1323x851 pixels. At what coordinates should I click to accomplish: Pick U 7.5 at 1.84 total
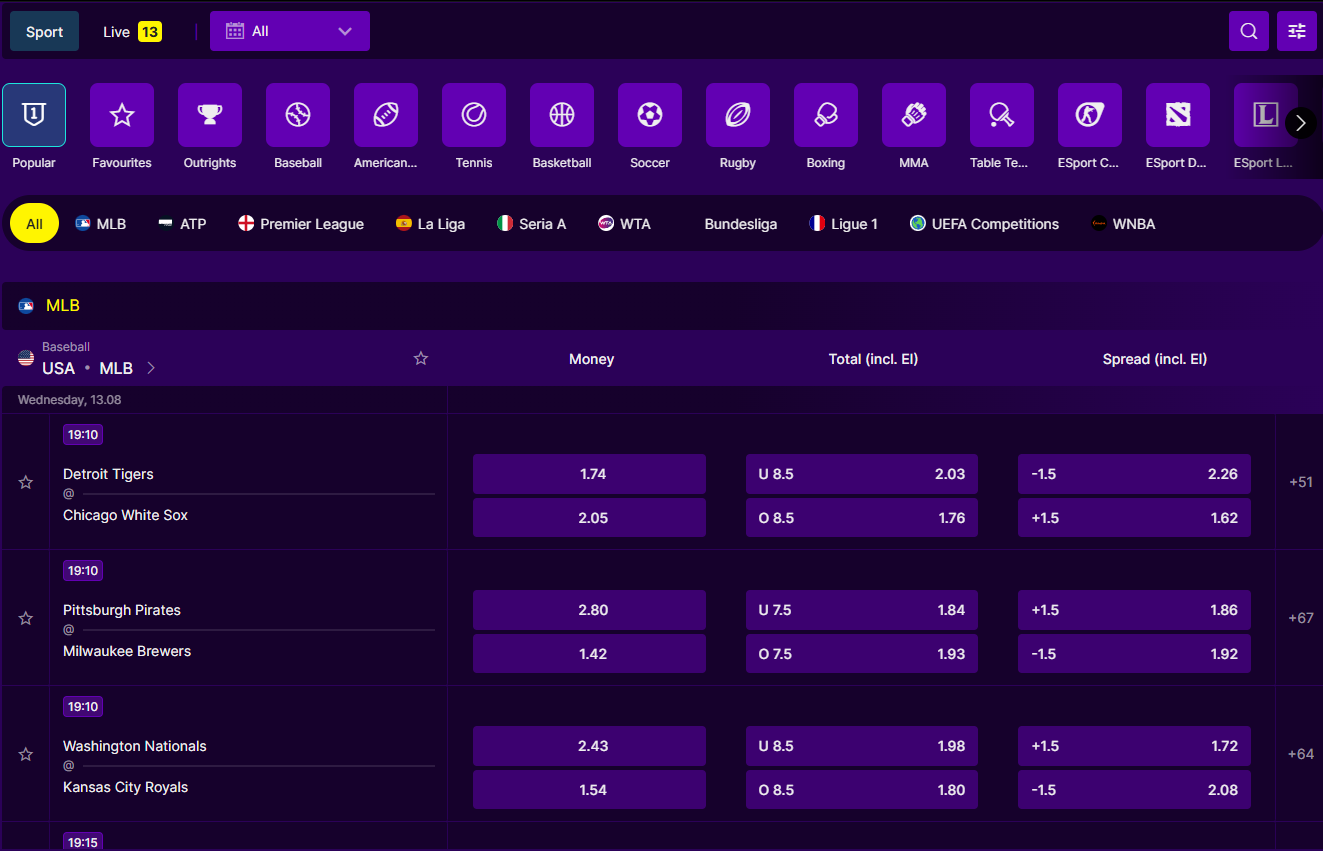pos(862,610)
